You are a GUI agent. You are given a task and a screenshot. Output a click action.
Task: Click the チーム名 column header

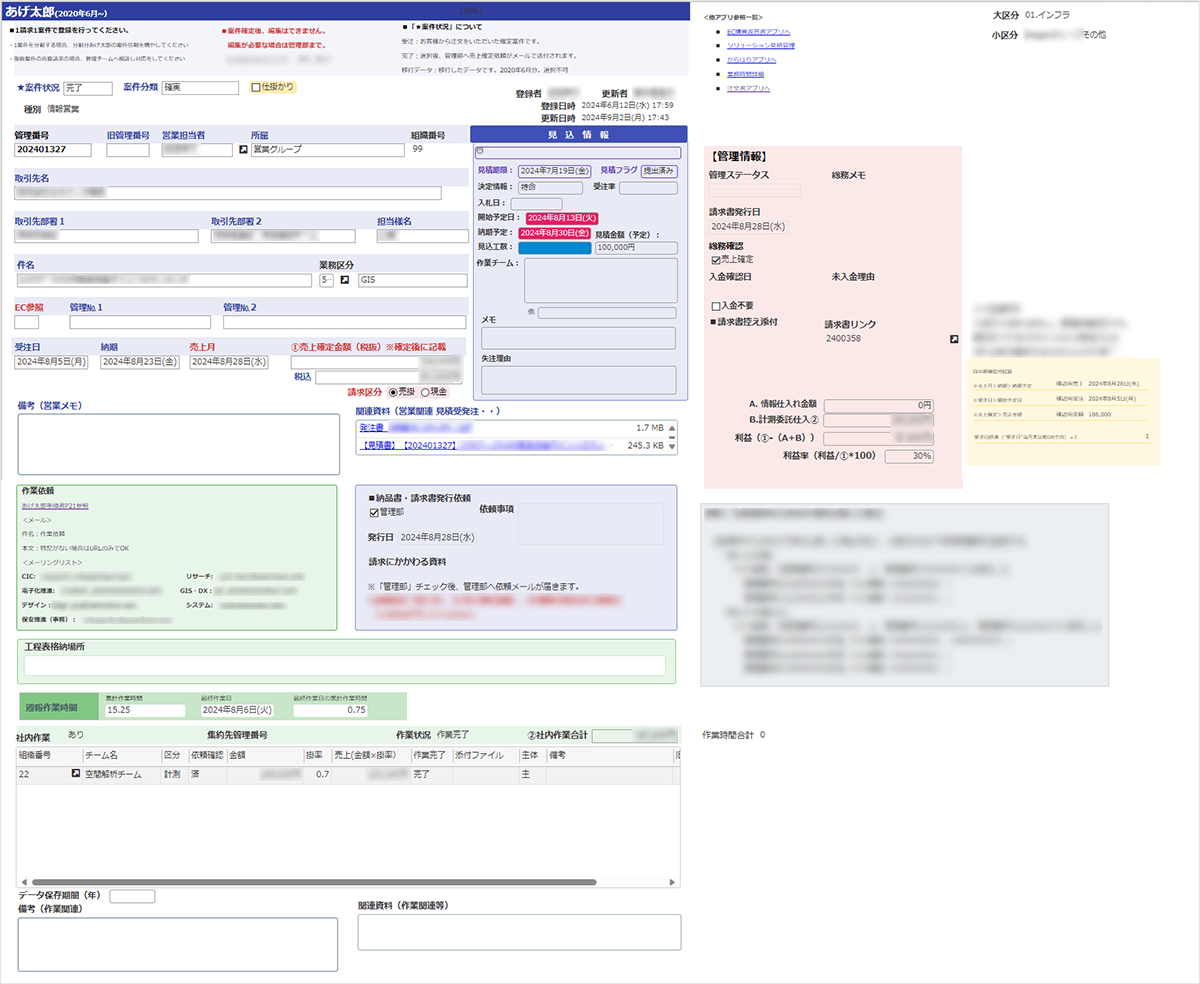[102, 755]
